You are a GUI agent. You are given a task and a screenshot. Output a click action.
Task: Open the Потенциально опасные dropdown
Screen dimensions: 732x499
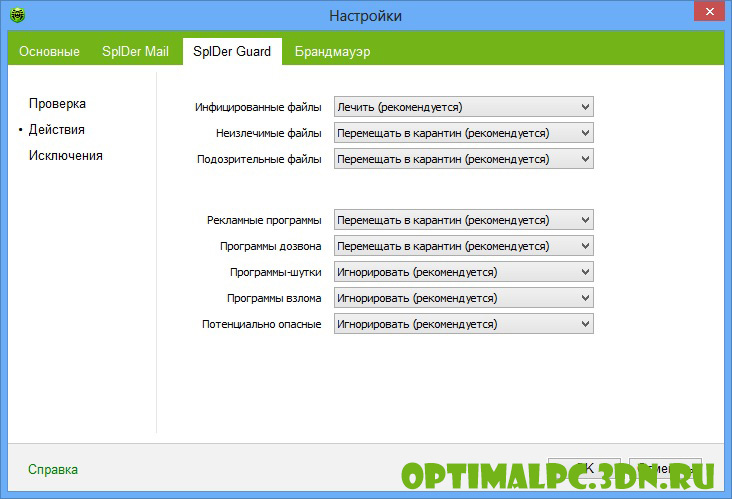tap(464, 324)
